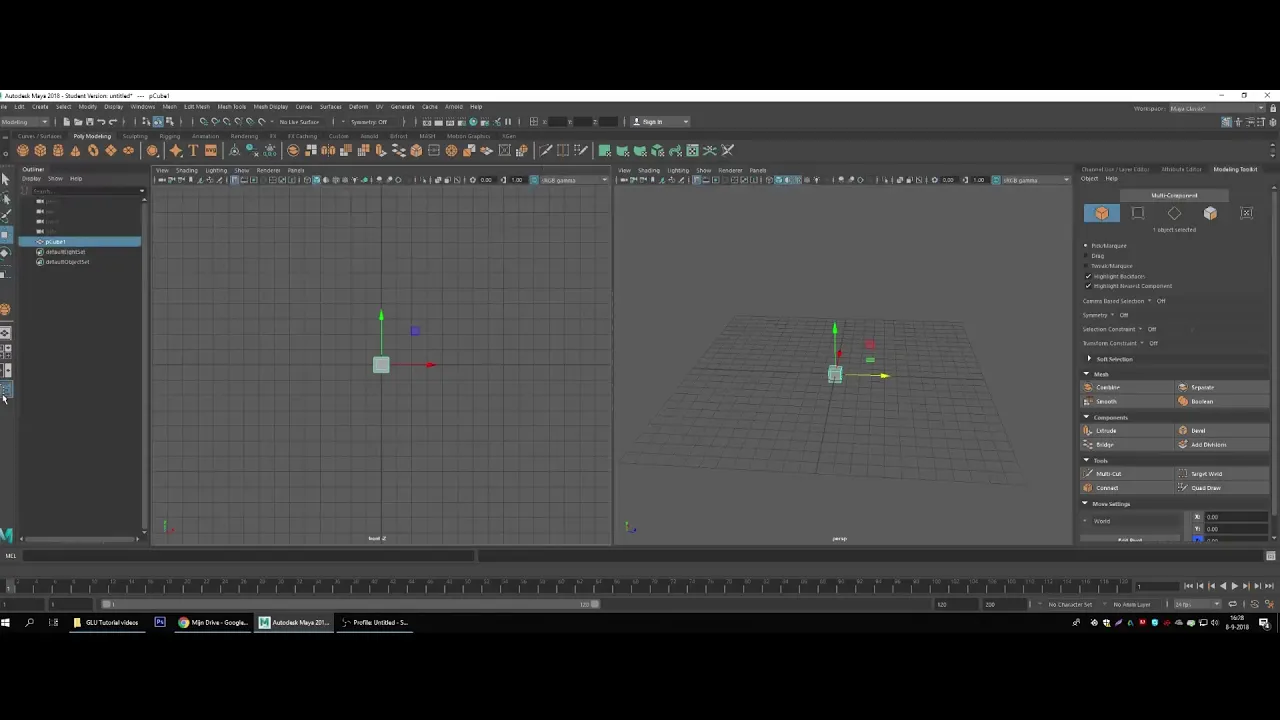Viewport: 1280px width, 720px height.
Task: Click the new scene icon
Action: pyautogui.click(x=66, y=122)
